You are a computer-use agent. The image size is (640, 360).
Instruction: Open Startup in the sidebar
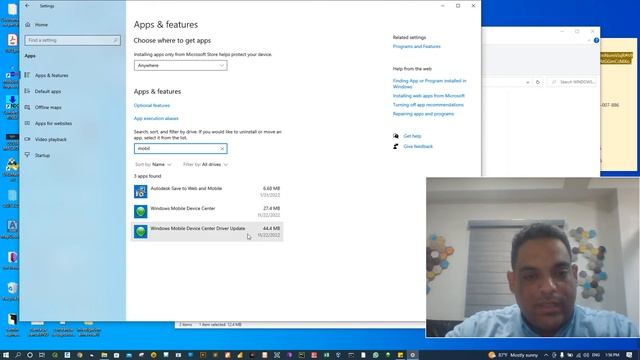point(42,156)
